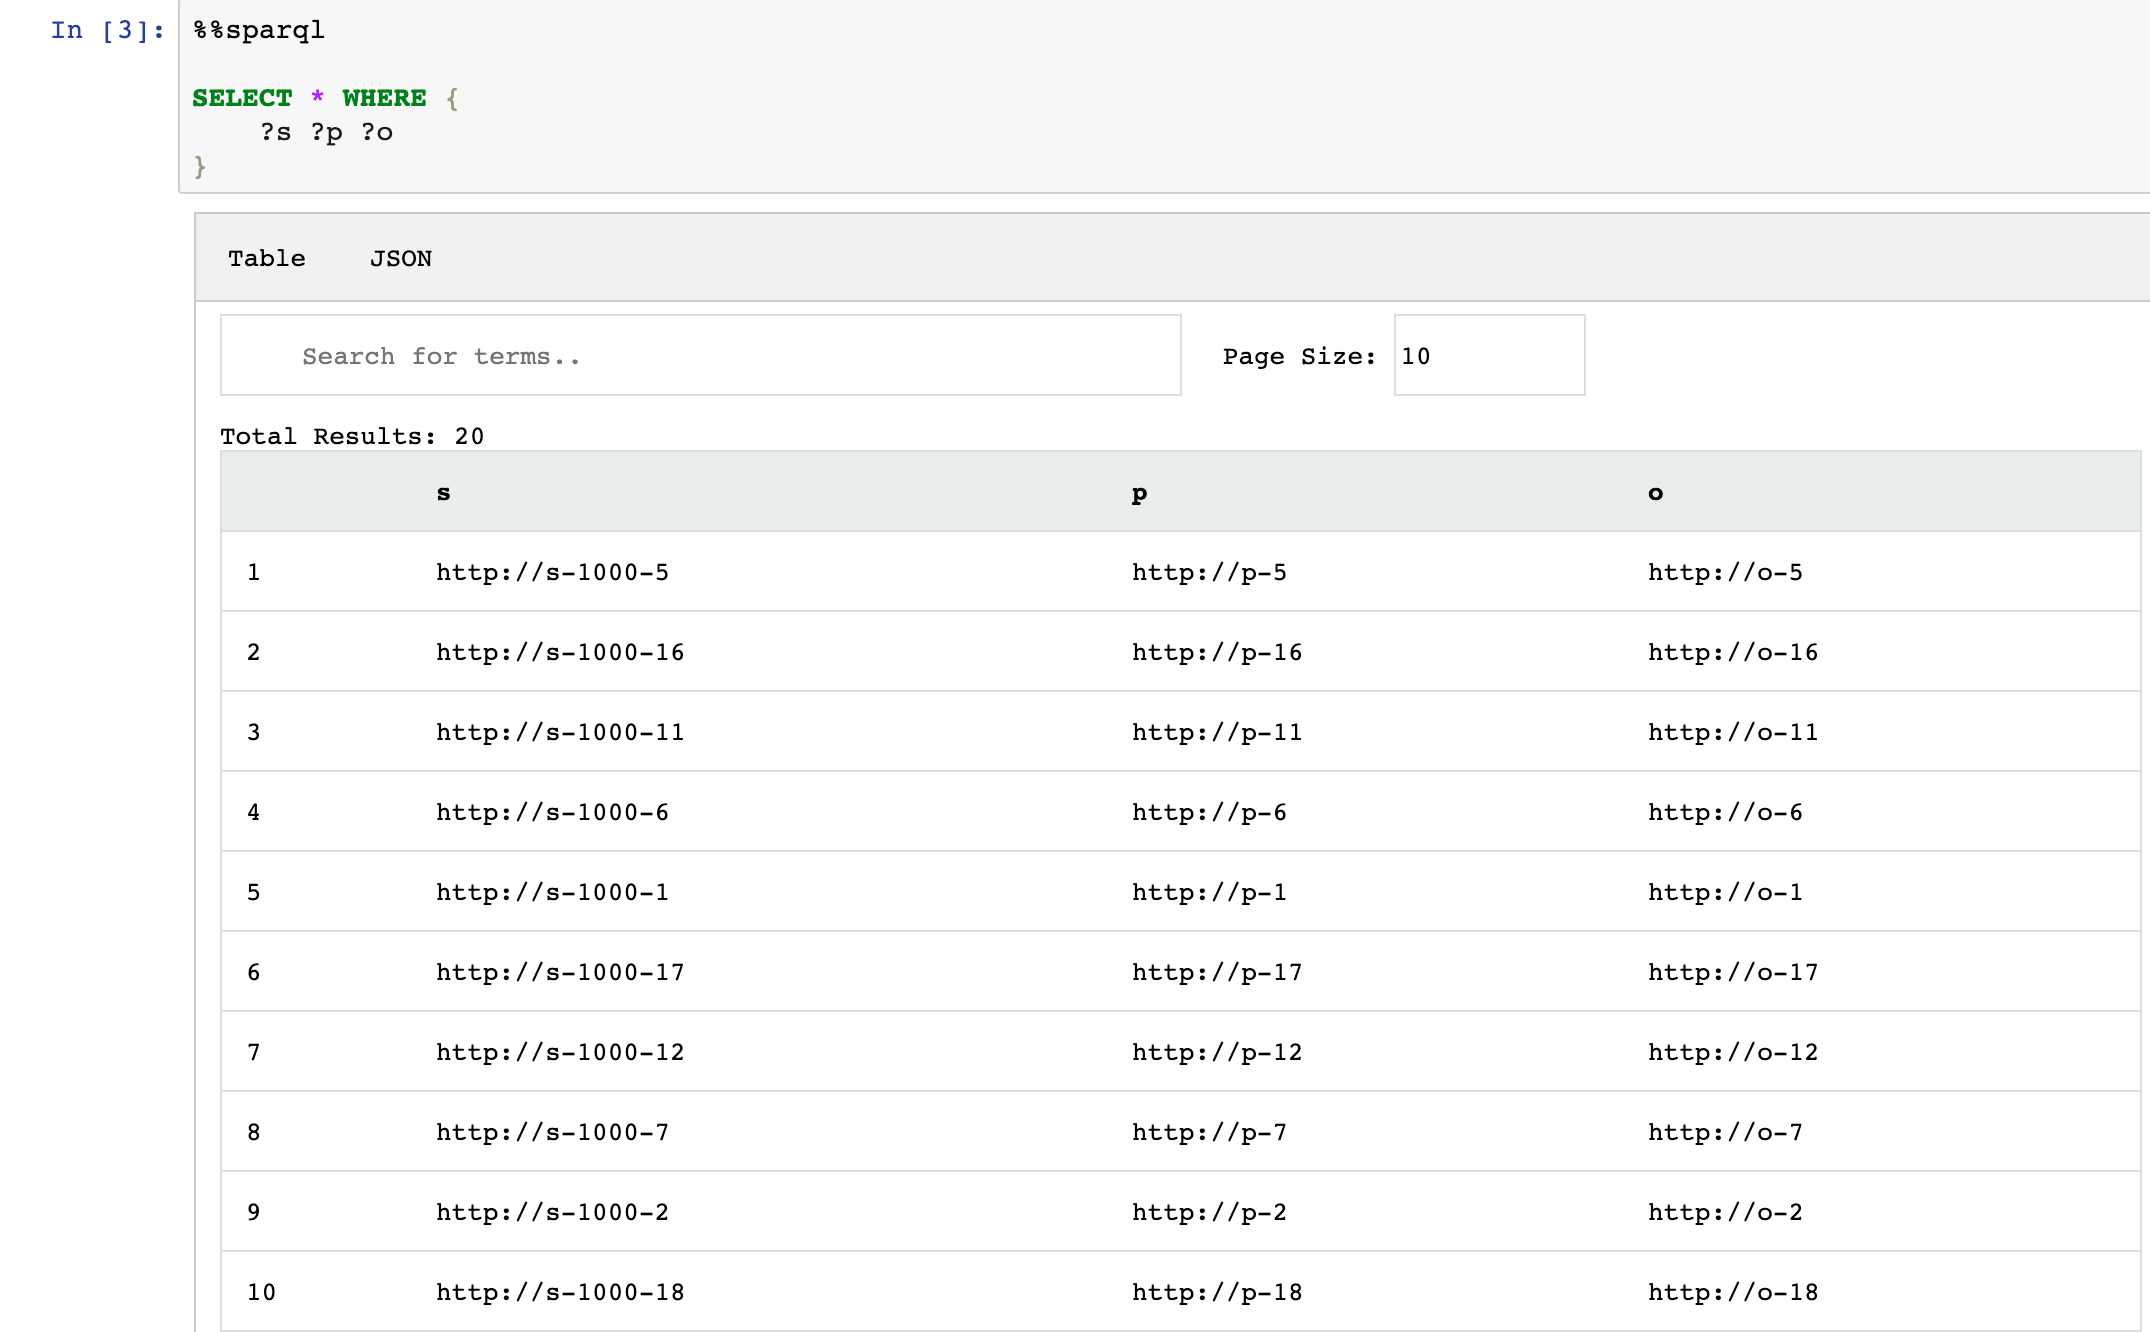Screen dimensions: 2150x1332
Task: Click subject http://s-1000-18 in row 10
Action: click(560, 1292)
